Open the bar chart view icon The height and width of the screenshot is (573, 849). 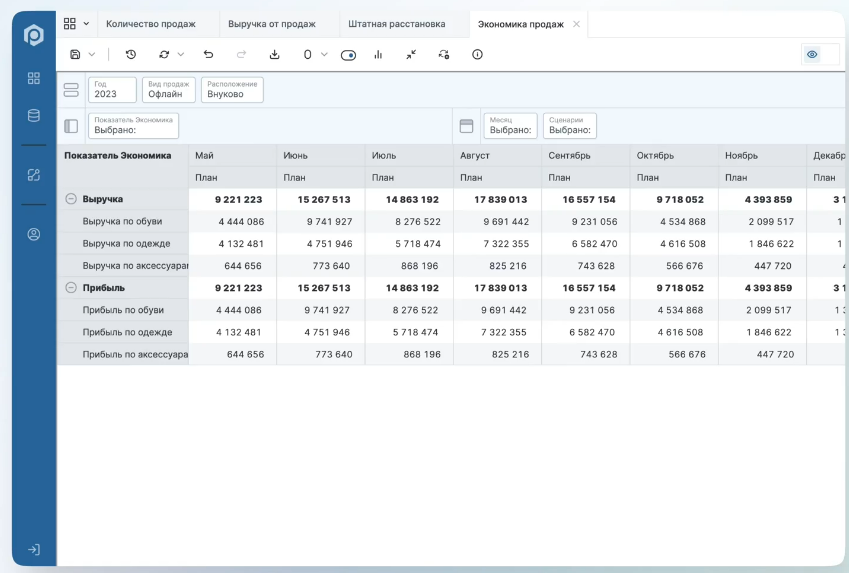tap(378, 55)
